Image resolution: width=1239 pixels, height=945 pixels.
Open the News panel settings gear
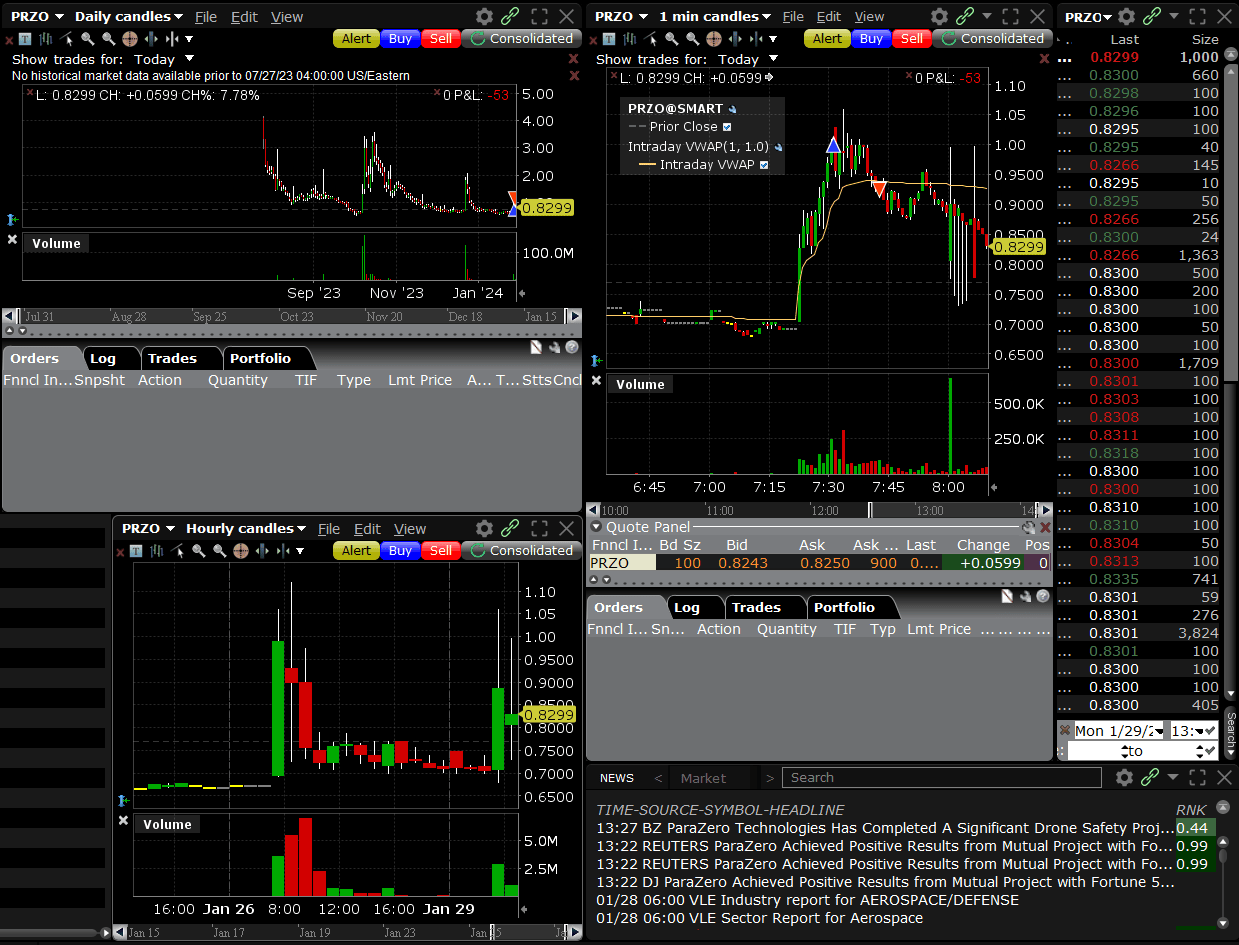1124,777
